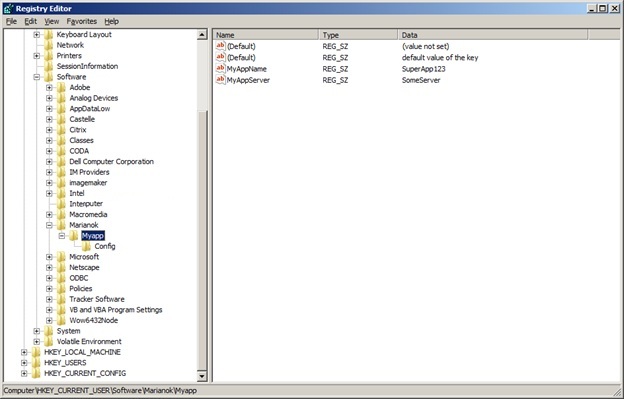The width and height of the screenshot is (624, 399).
Task: Expand the IM Providers node
Action: coord(49,172)
